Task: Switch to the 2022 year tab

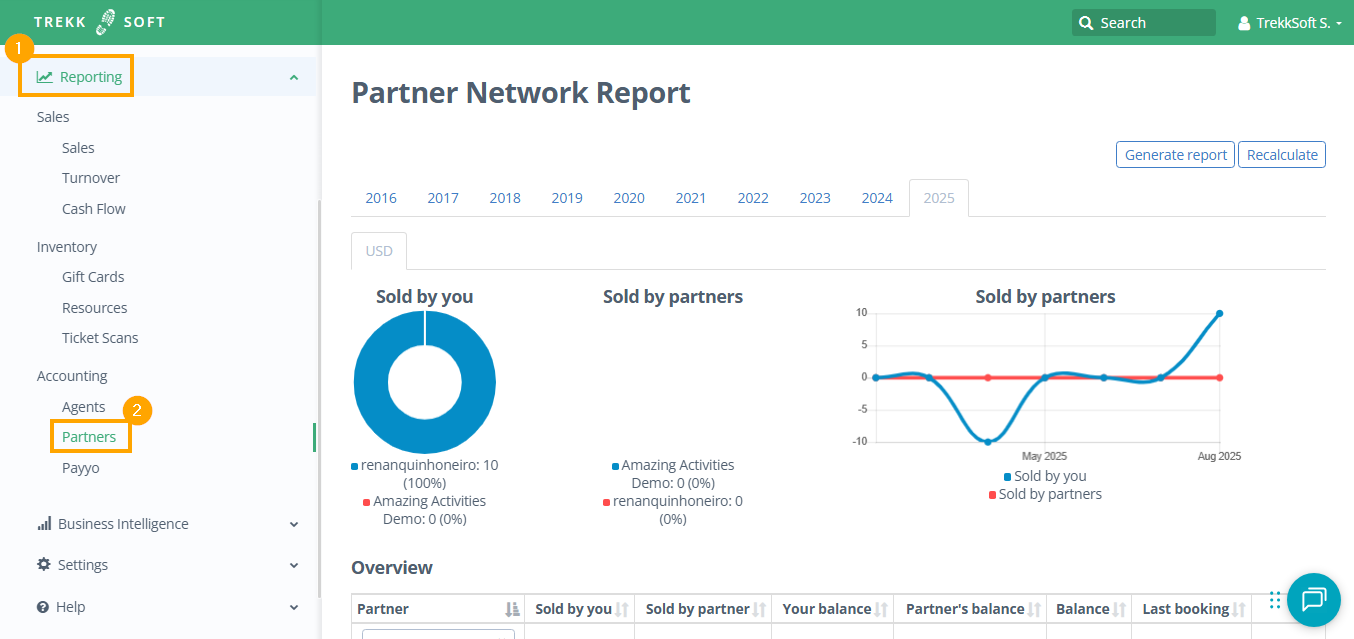Action: point(753,198)
